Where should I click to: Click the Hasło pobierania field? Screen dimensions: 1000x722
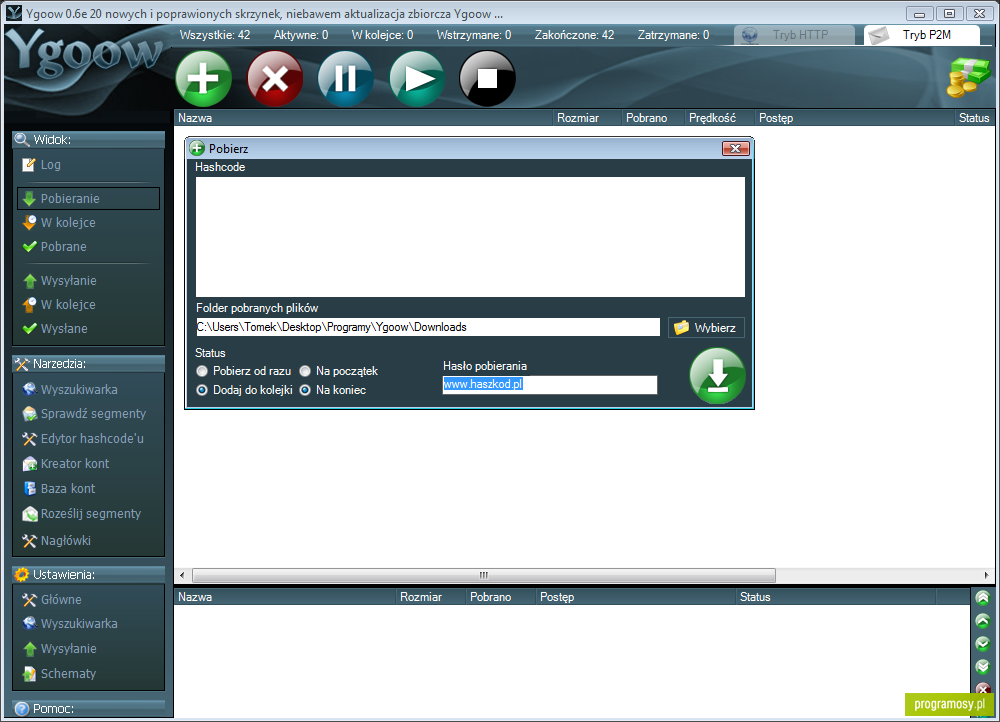click(x=550, y=385)
